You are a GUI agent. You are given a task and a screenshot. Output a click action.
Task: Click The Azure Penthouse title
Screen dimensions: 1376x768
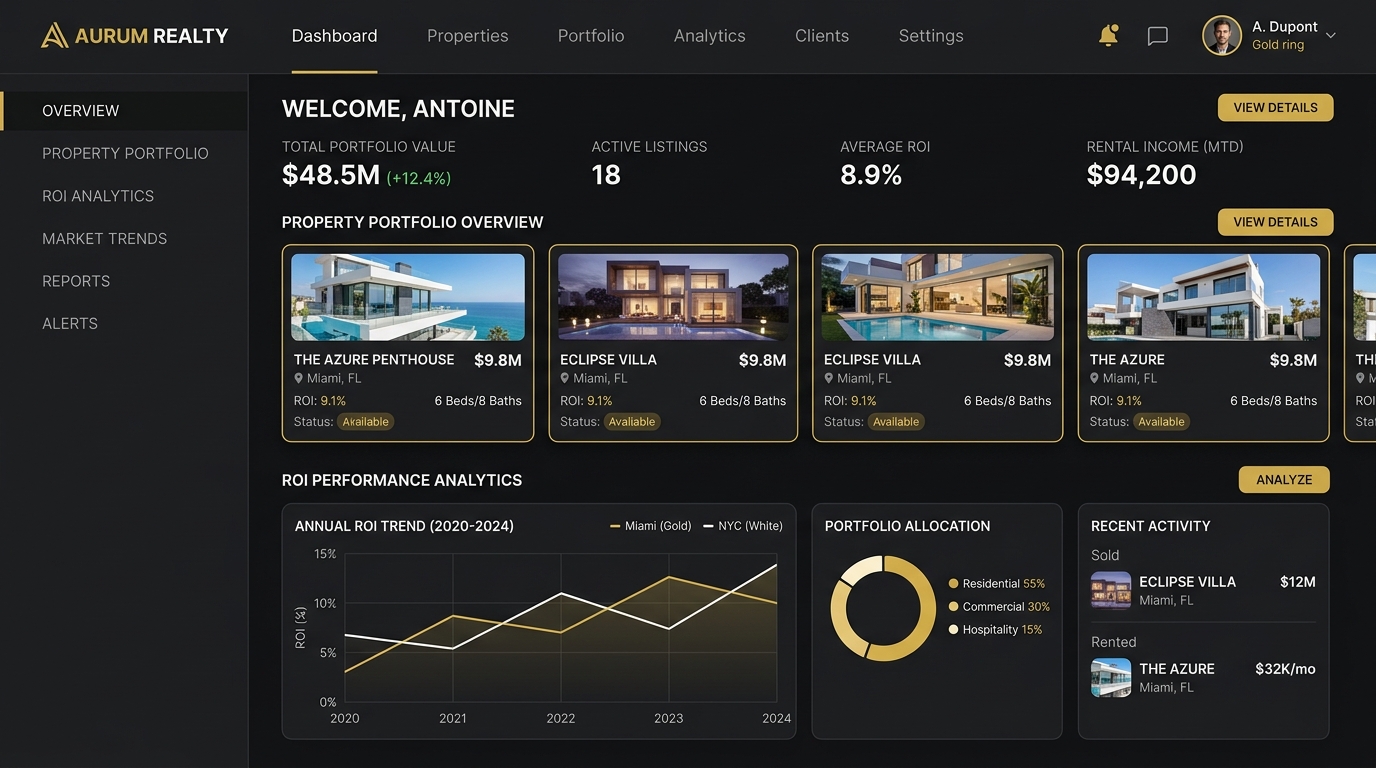[374, 359]
